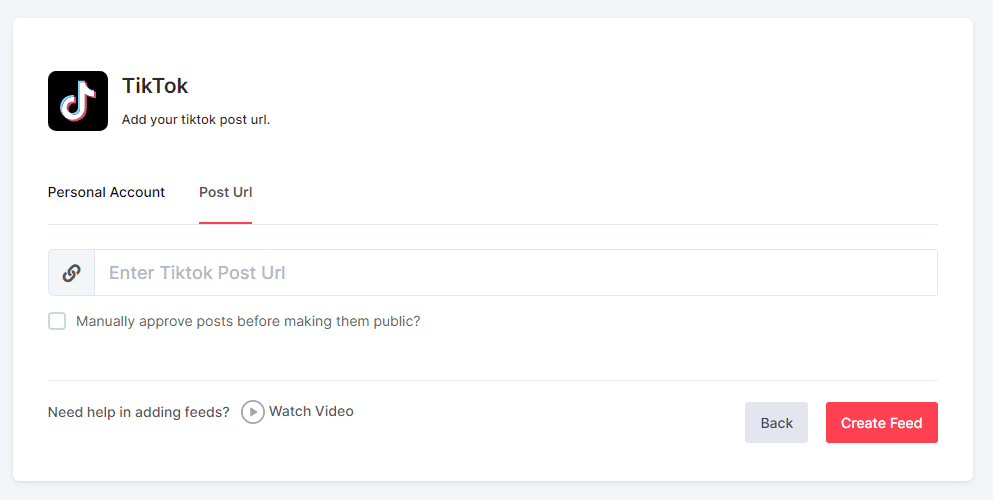Screen dimensions: 993x500
Task: Switch to the Personal Account tab
Action: click(x=106, y=192)
